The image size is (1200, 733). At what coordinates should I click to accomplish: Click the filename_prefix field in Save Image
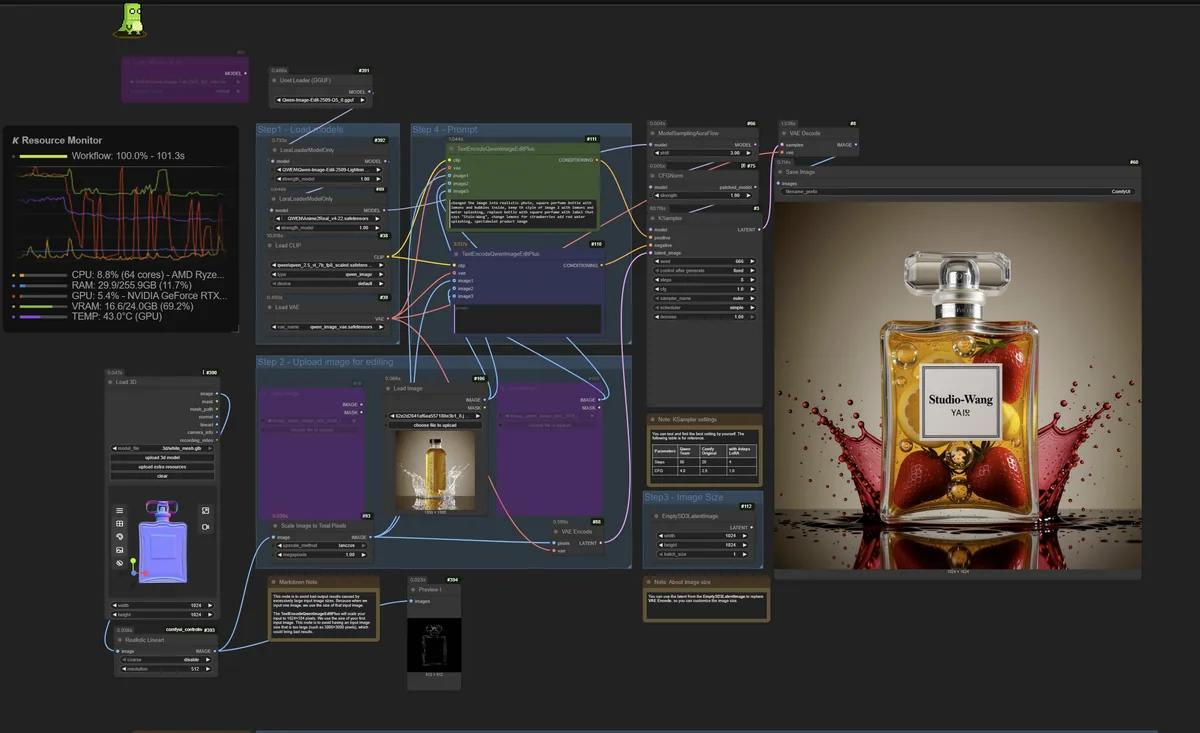[957, 191]
